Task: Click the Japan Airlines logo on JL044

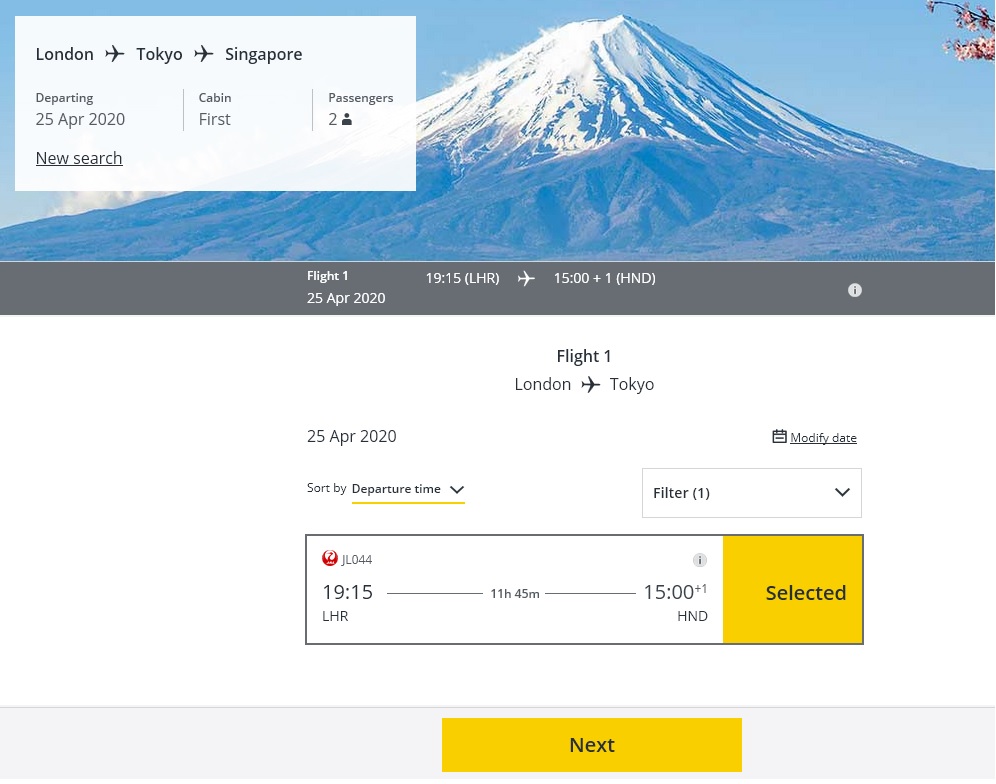Action: click(330, 559)
